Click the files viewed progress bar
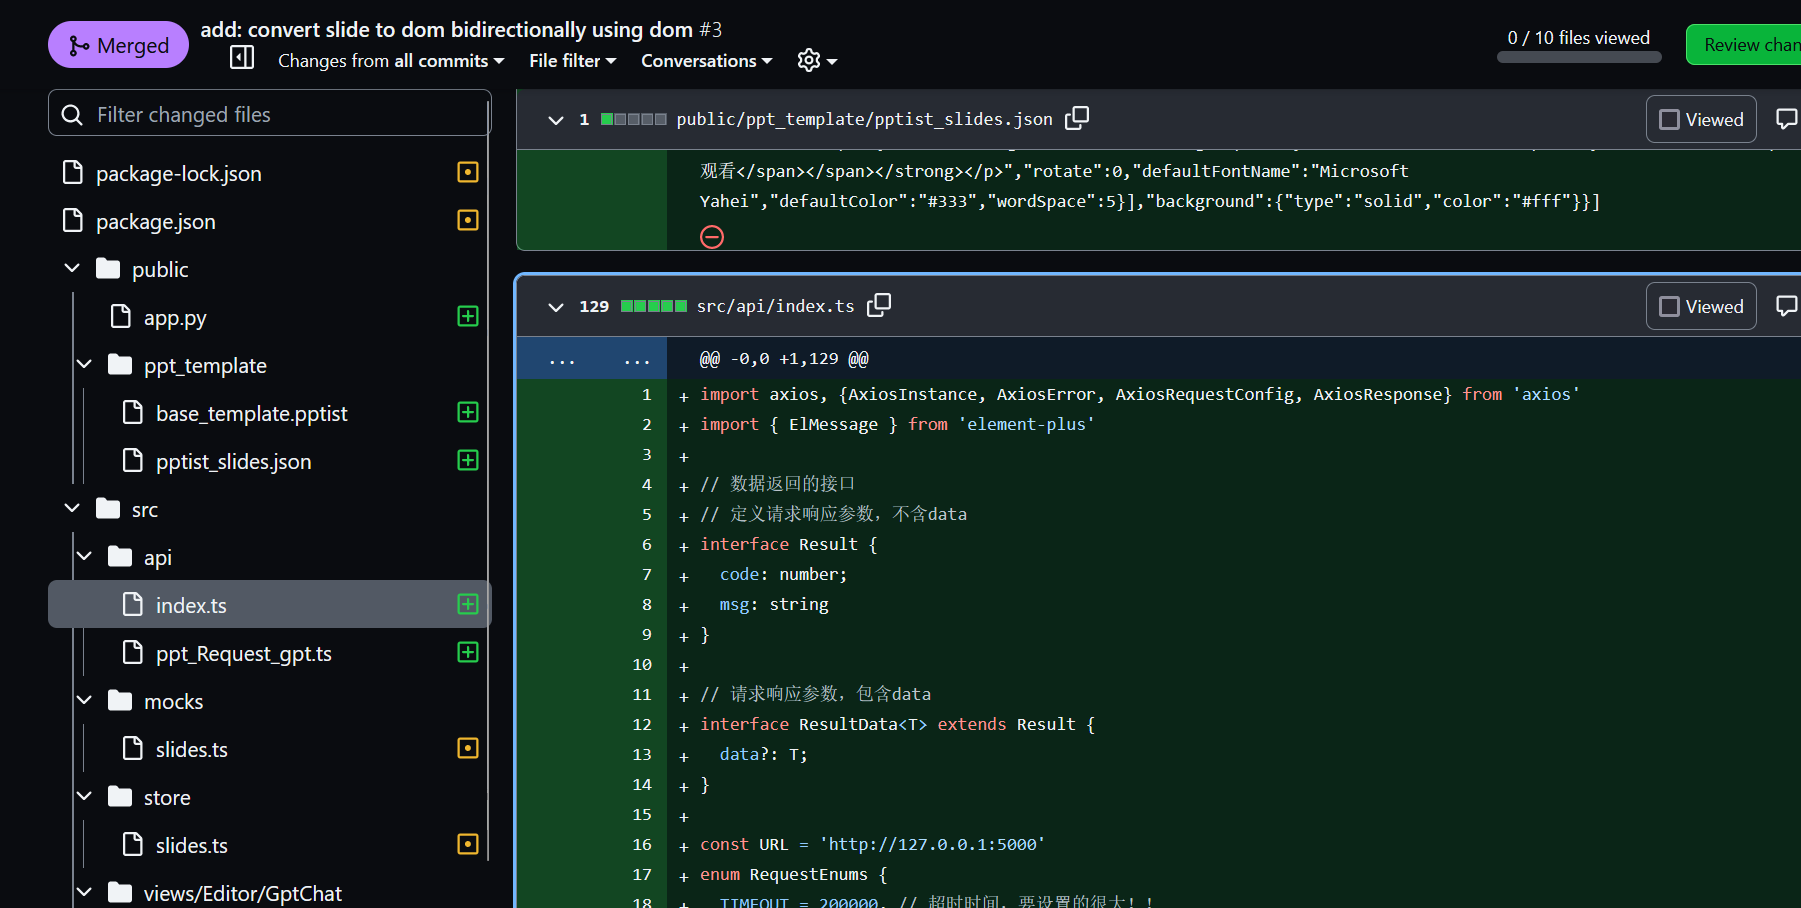 (x=1578, y=57)
